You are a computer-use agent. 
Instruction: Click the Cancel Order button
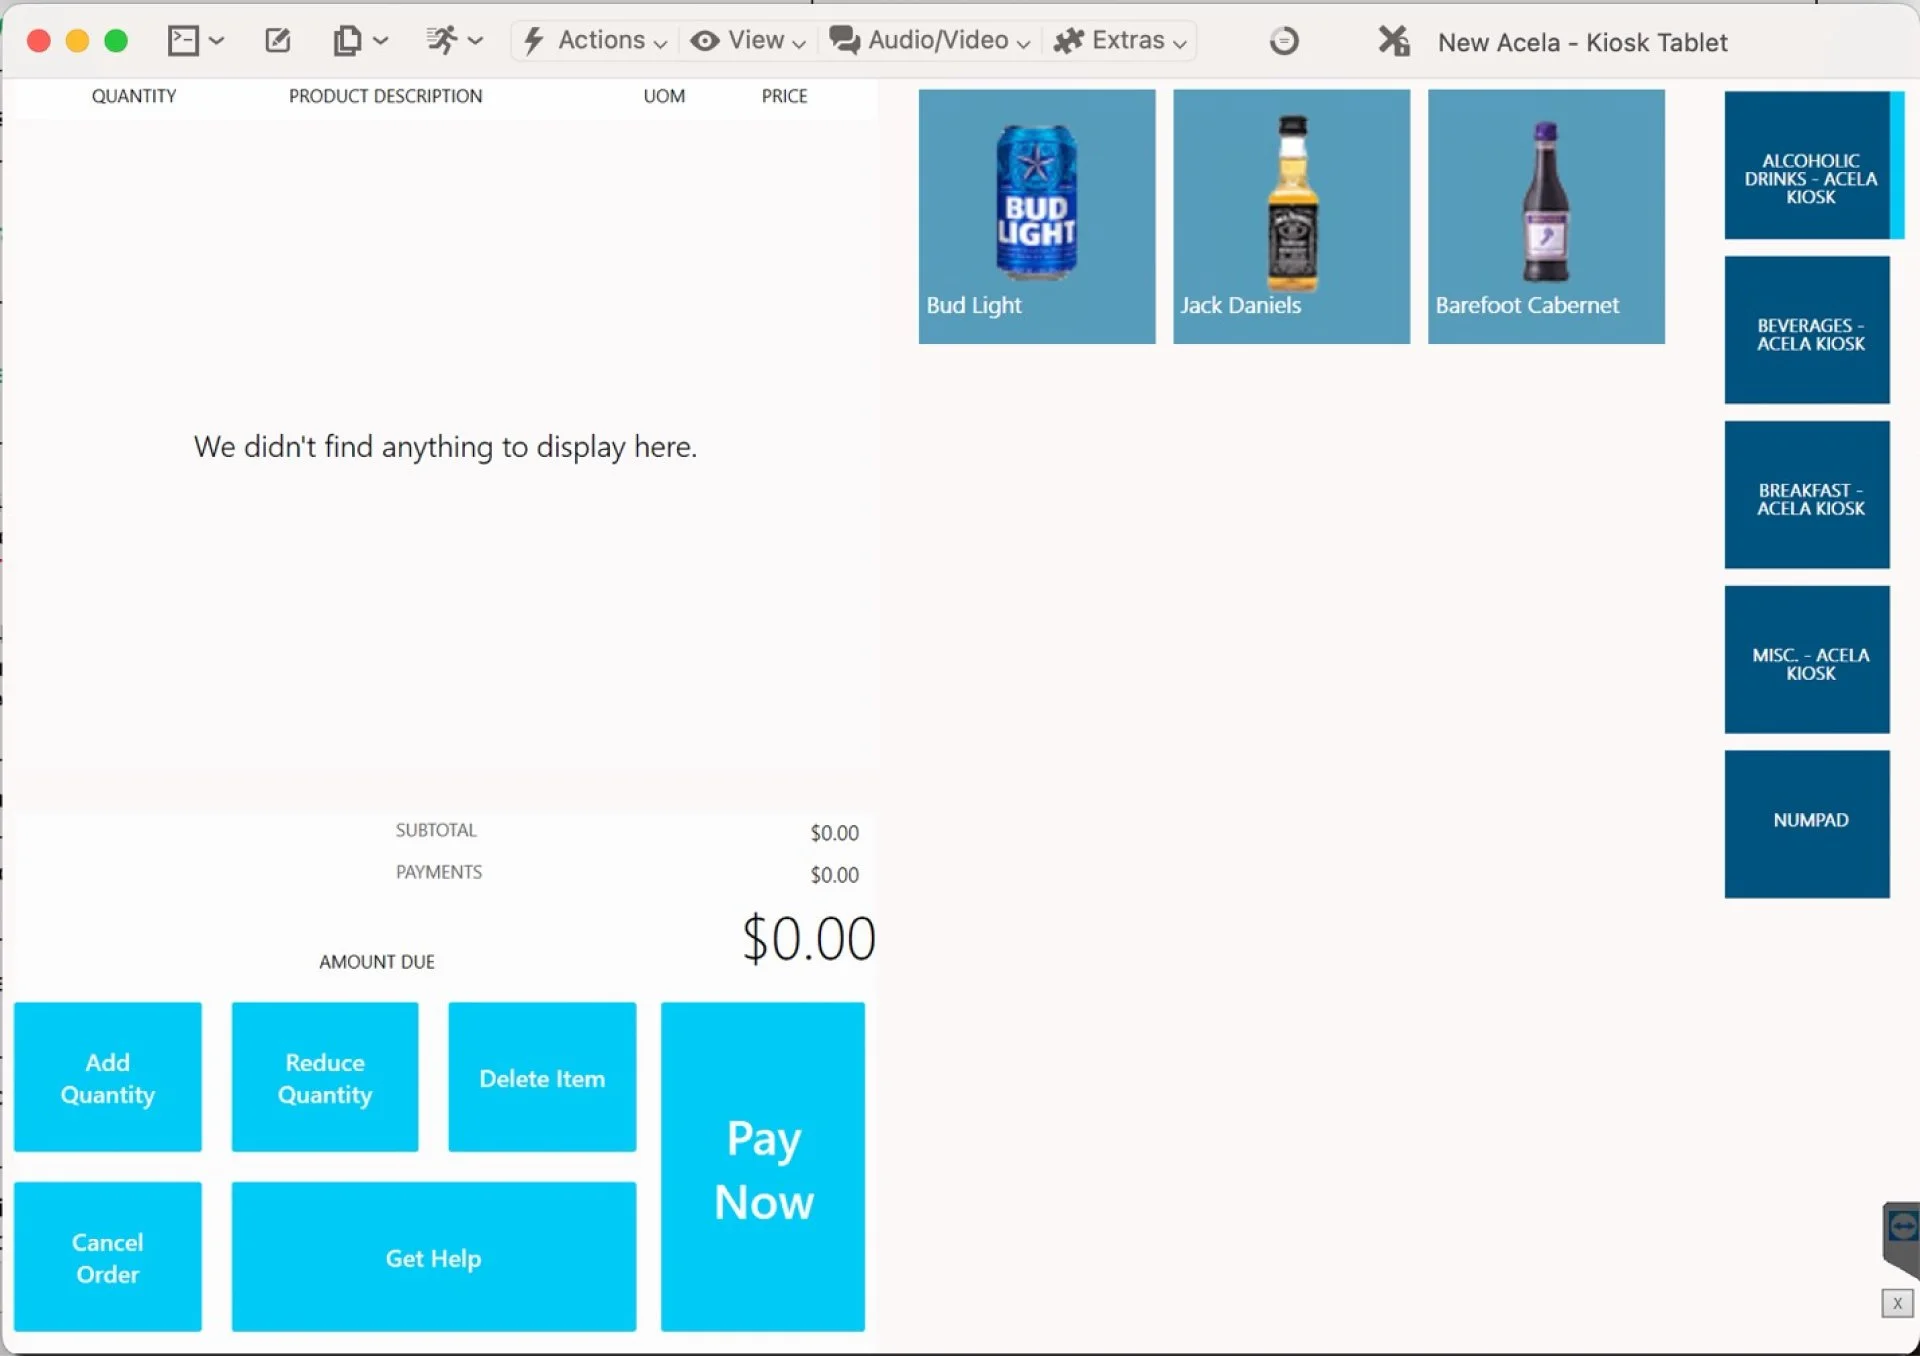(108, 1257)
